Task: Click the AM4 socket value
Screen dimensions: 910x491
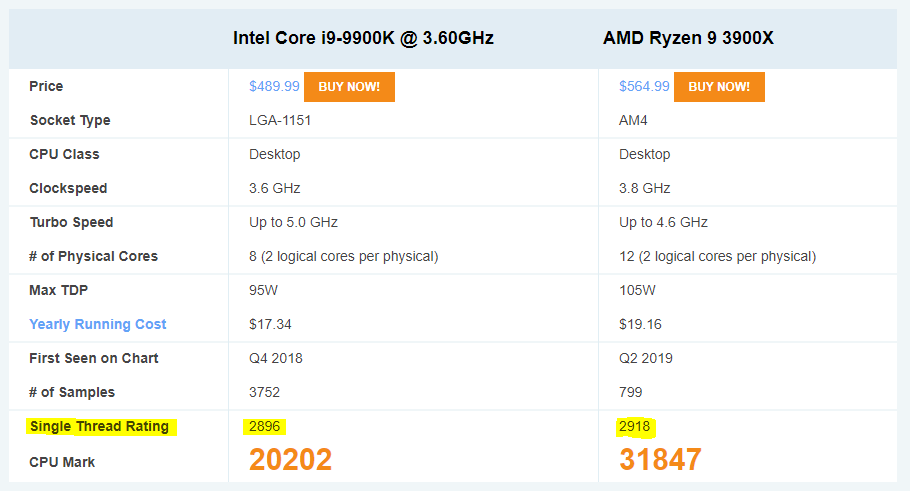Action: [x=633, y=121]
